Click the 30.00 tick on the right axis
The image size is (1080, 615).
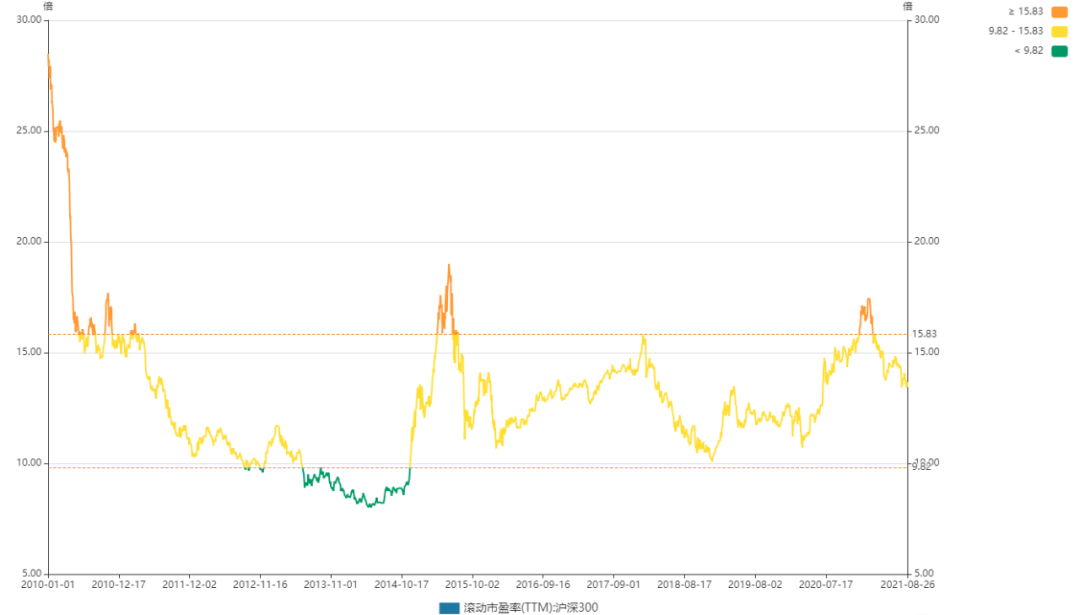926,20
